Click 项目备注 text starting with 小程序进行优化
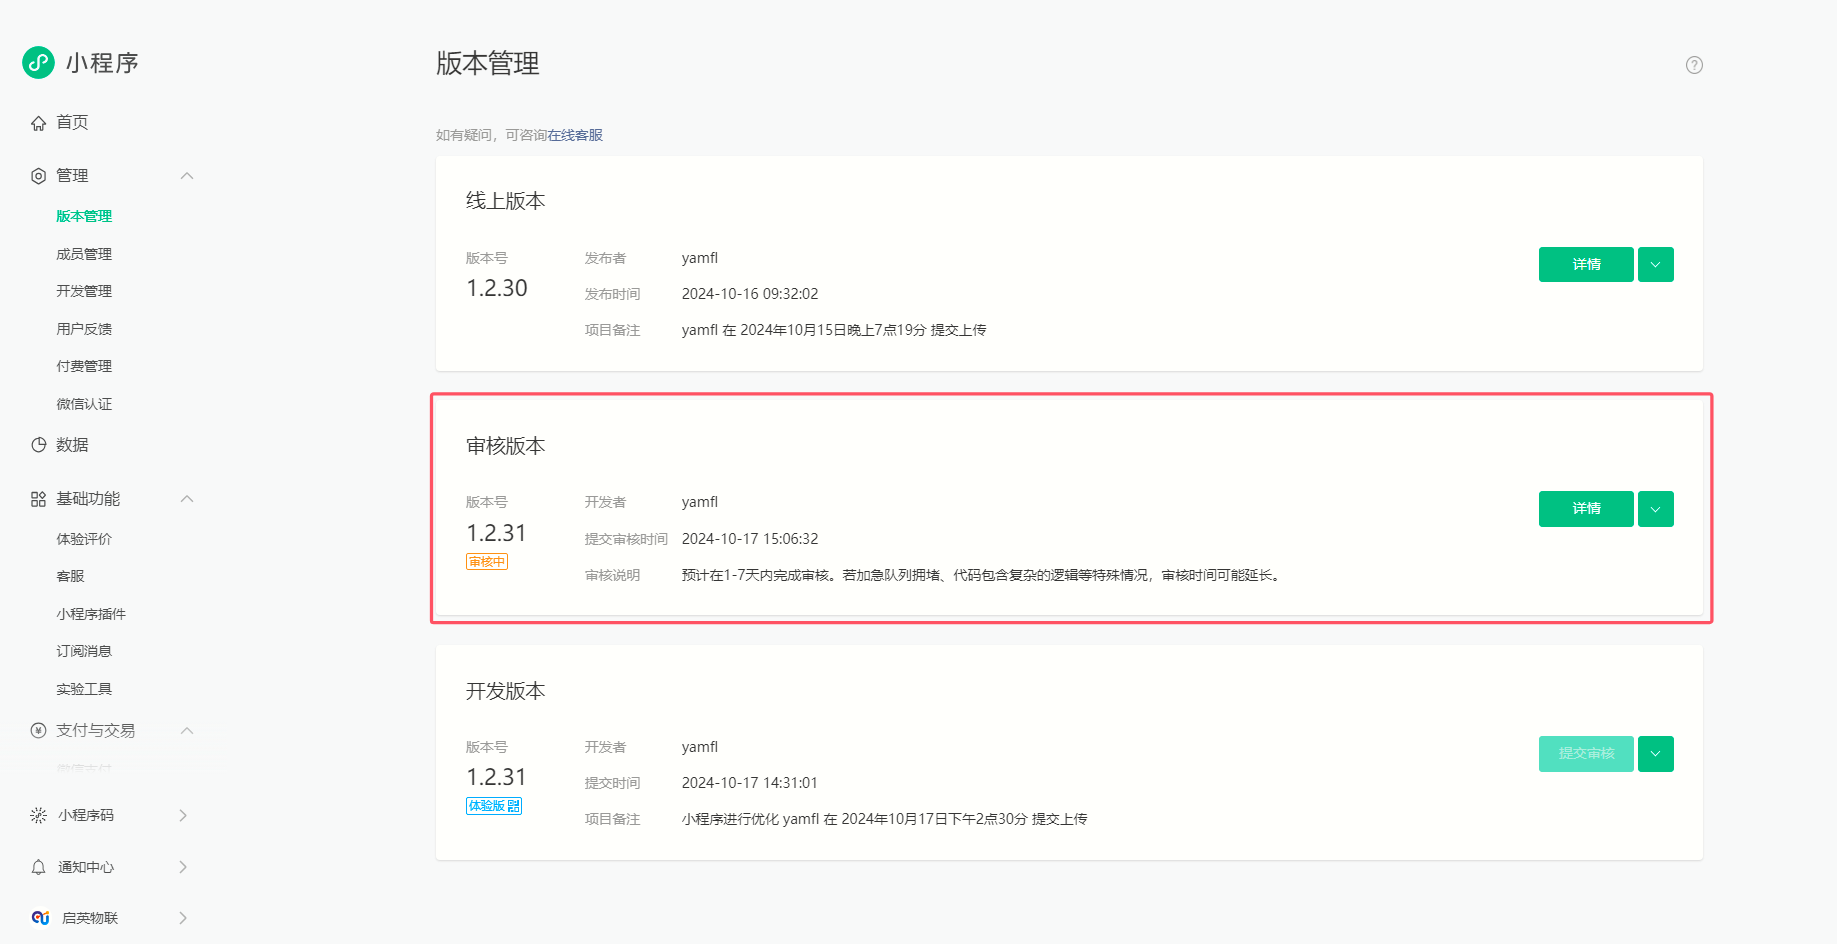 click(x=885, y=819)
